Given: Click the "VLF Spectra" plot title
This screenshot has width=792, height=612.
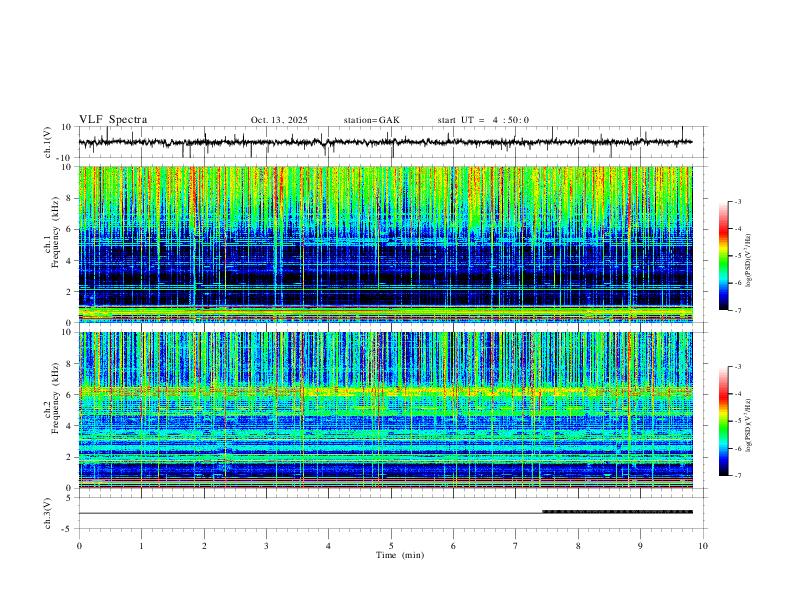Looking at the screenshot, I should 113,120.
